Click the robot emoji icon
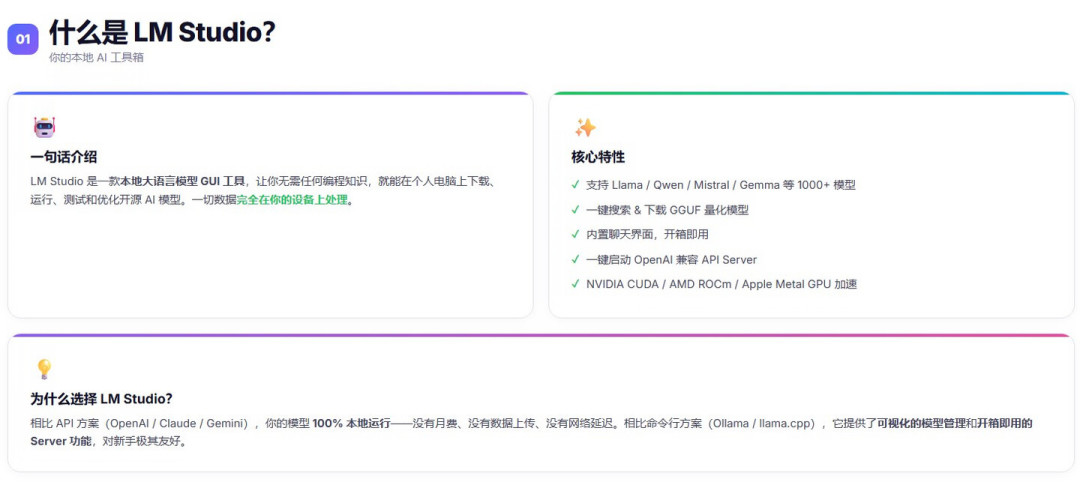This screenshot has width=1080, height=482. [x=44, y=127]
